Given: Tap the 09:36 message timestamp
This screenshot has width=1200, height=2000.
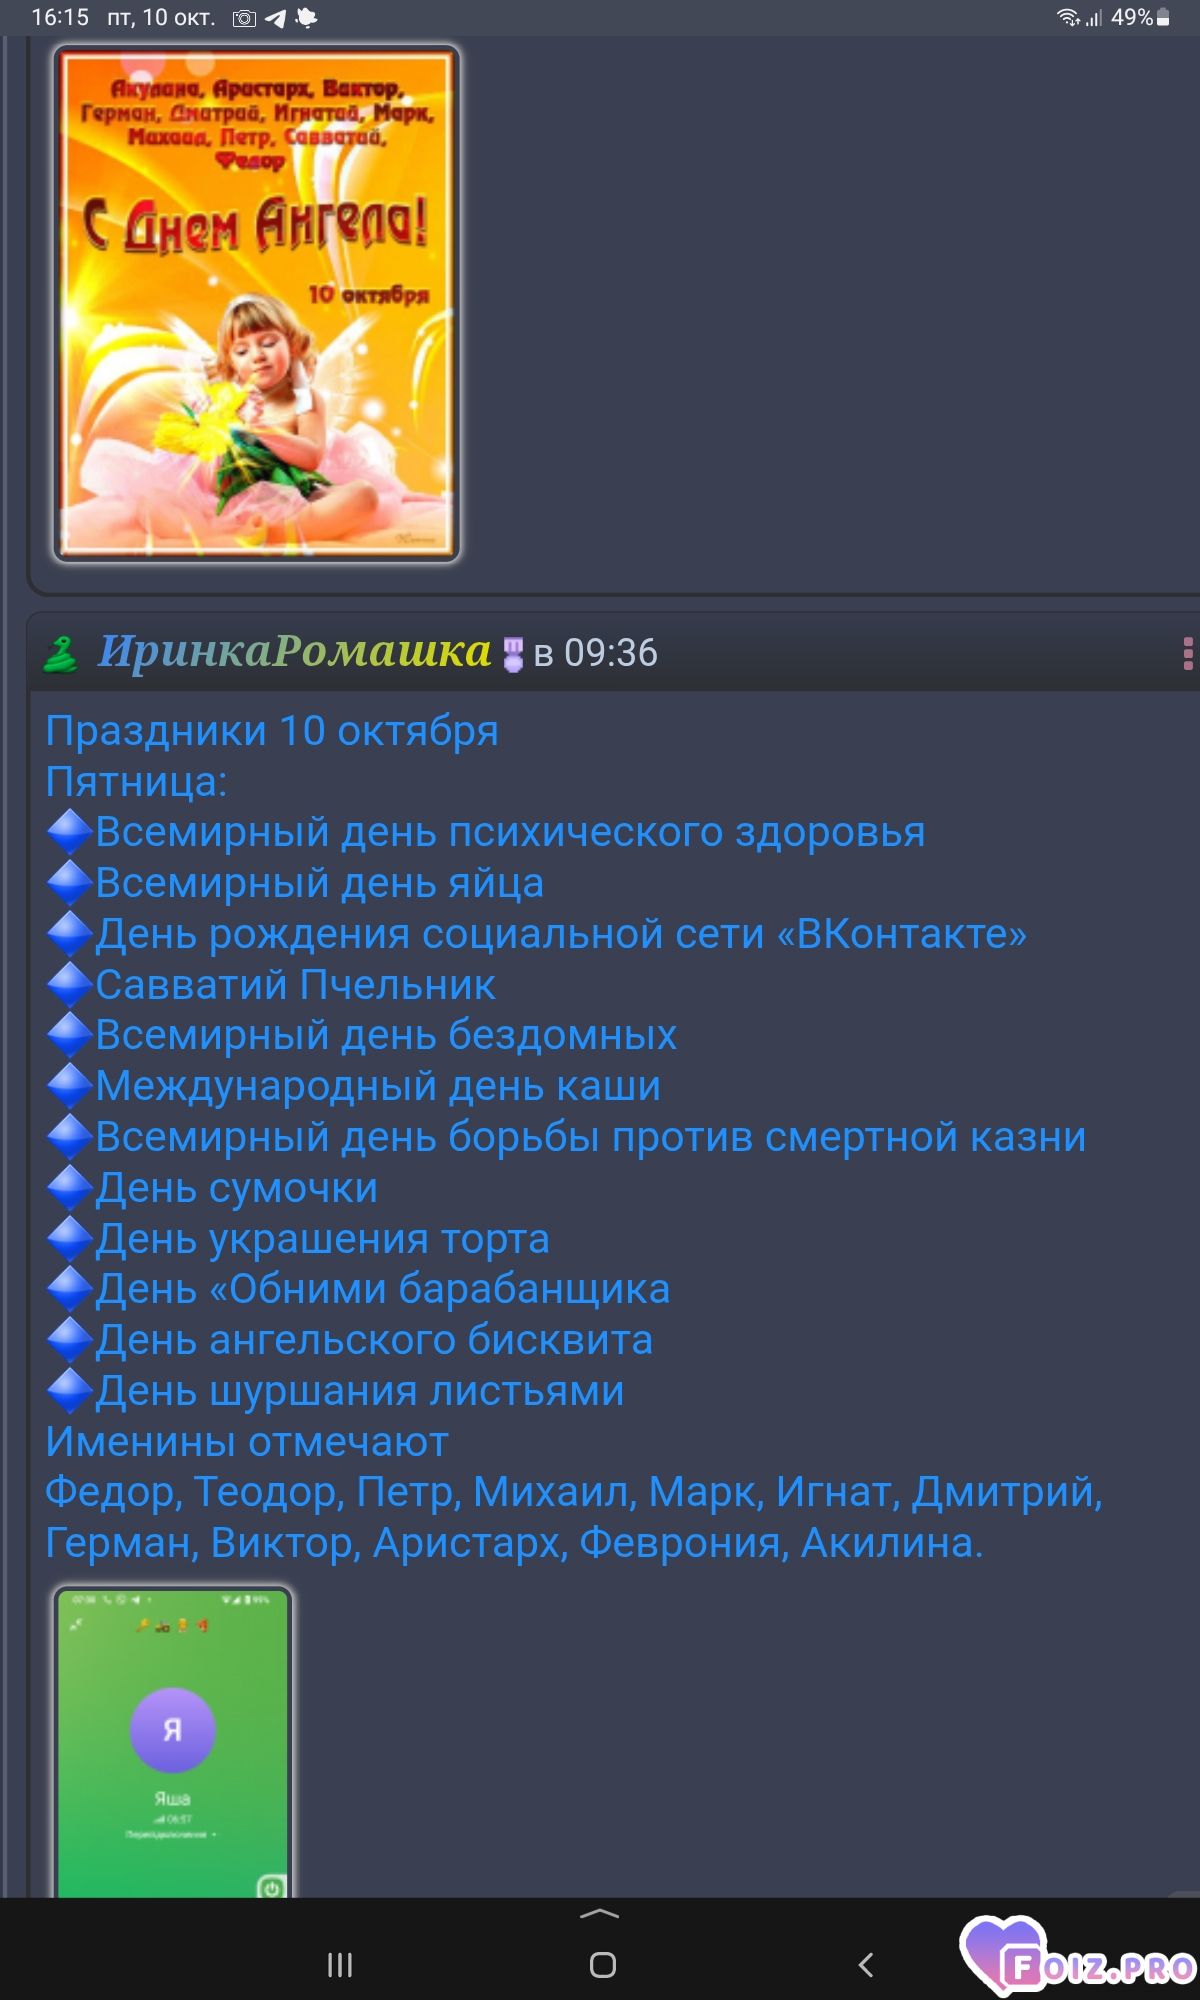Looking at the screenshot, I should (x=611, y=653).
